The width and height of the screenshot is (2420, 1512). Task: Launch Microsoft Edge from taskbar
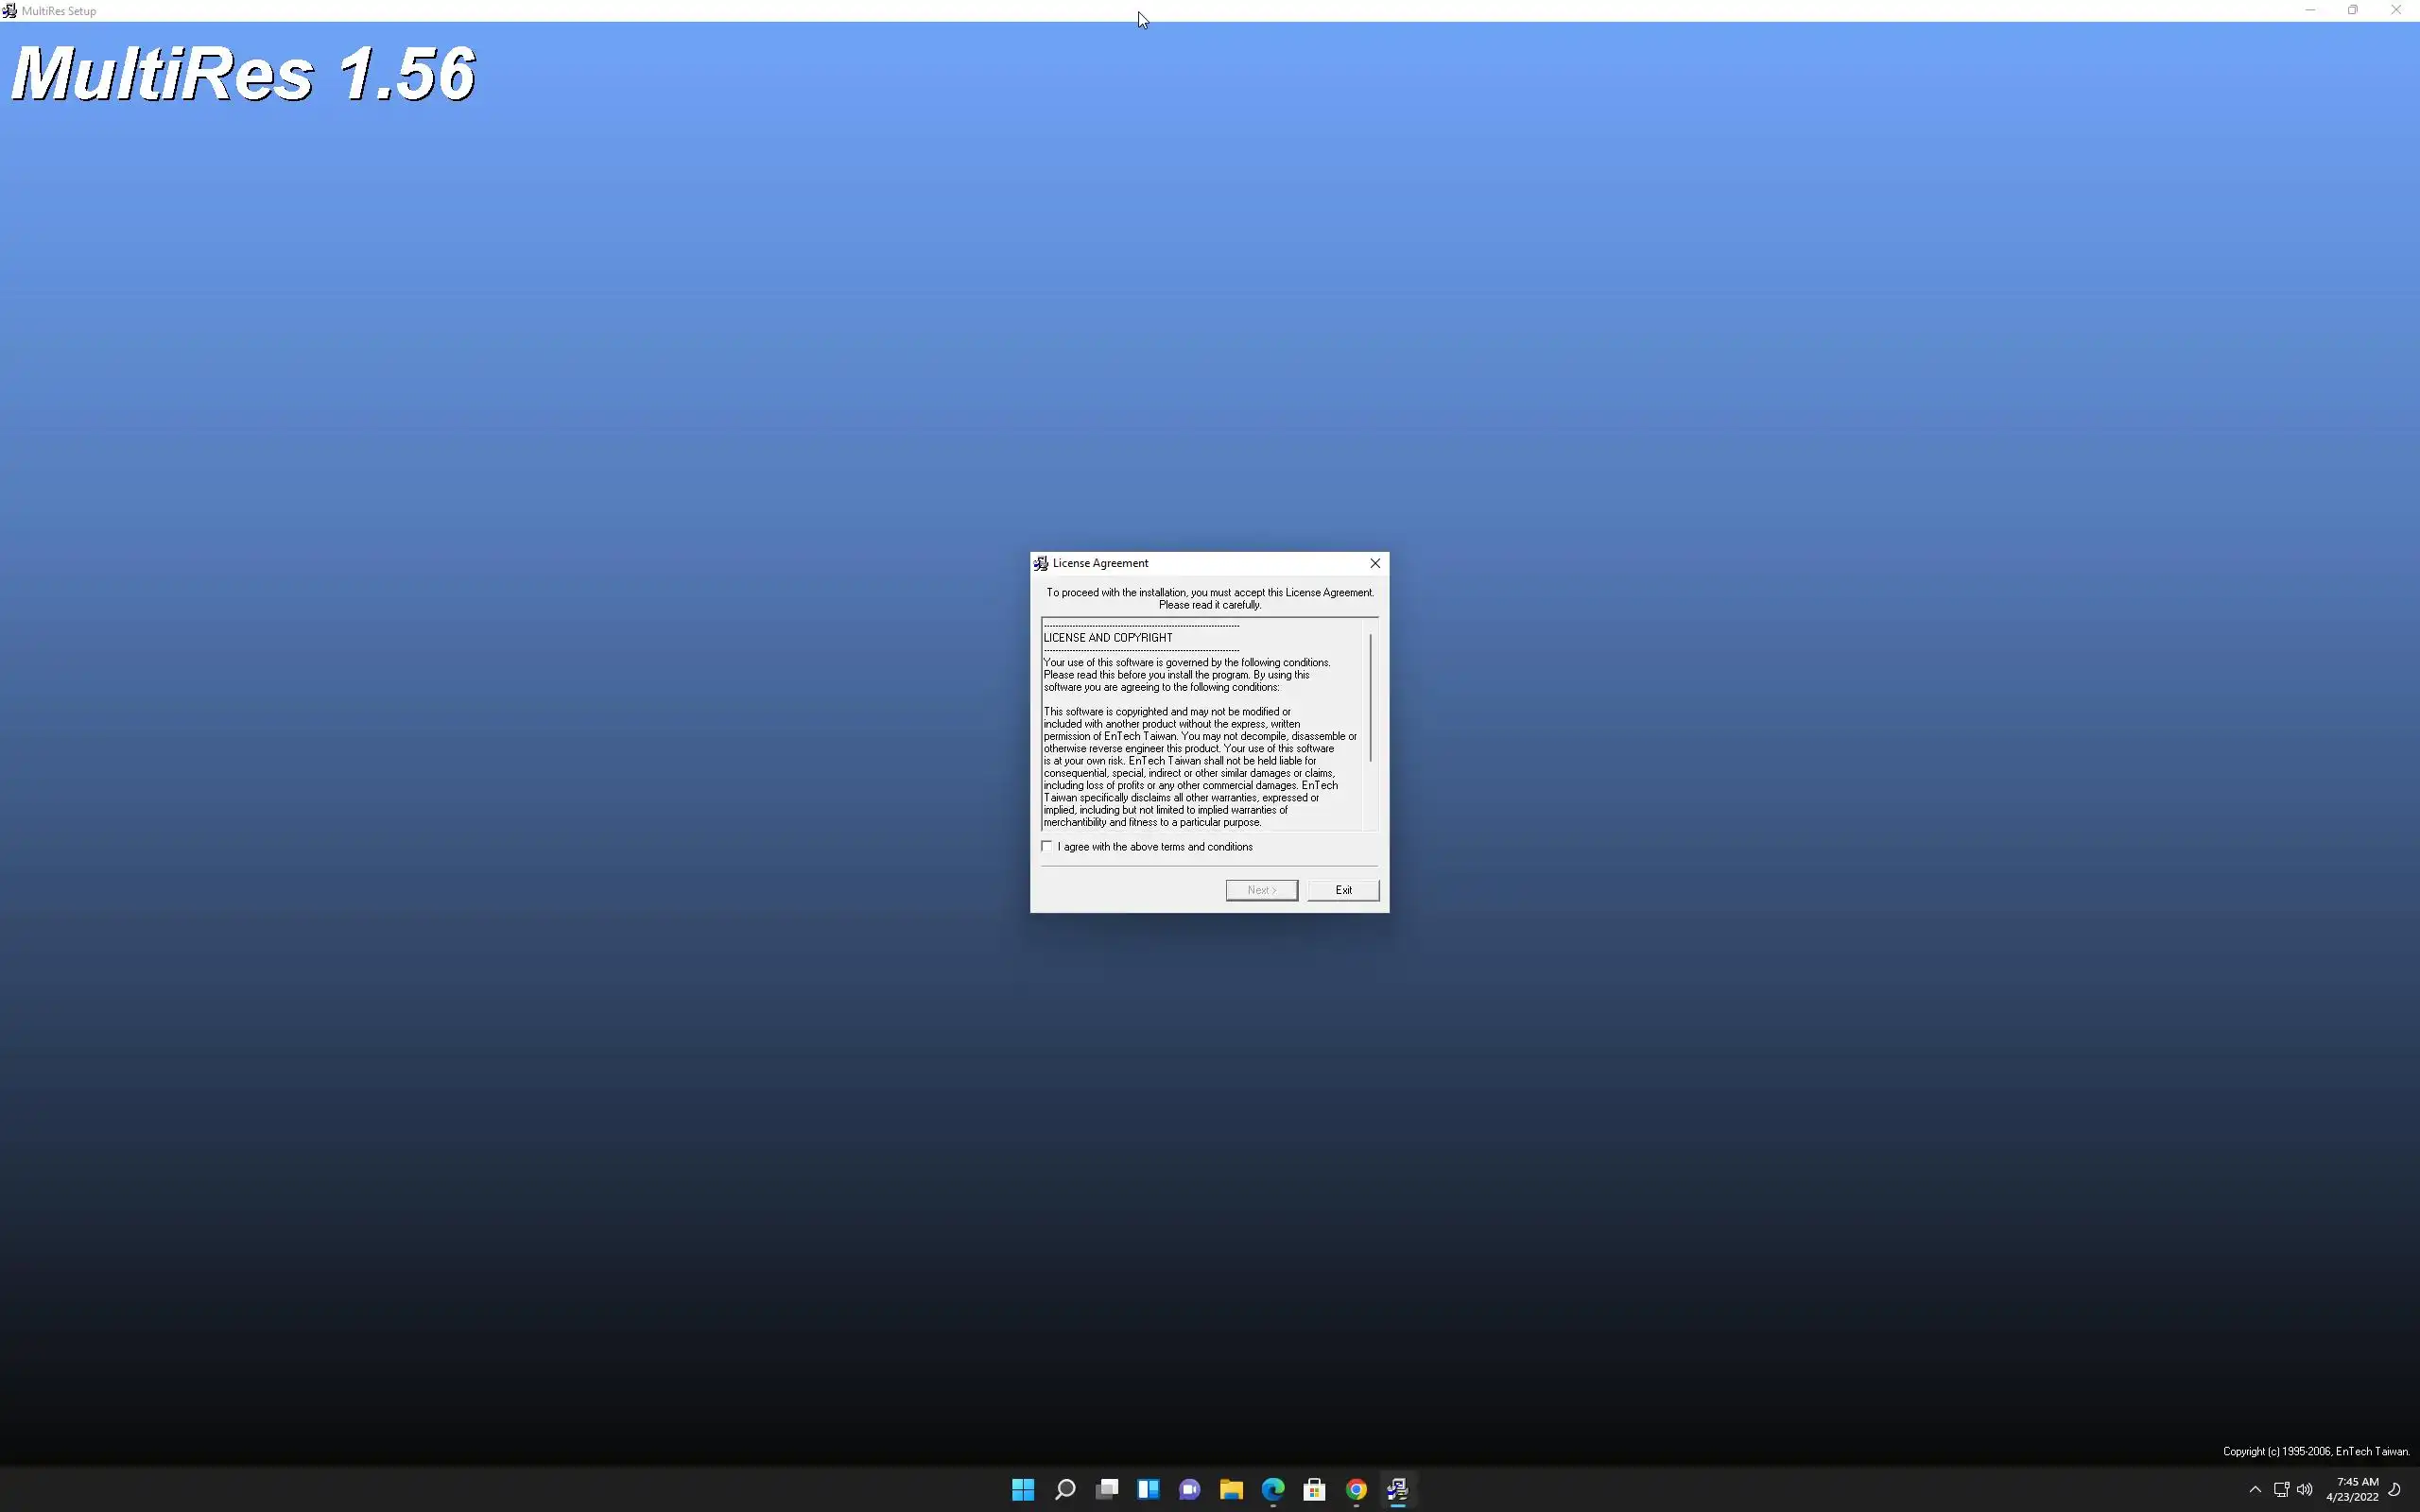click(1272, 1489)
